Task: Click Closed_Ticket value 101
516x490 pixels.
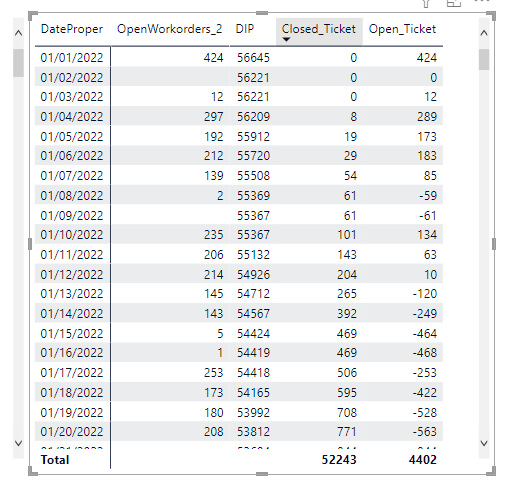Action: click(x=347, y=235)
